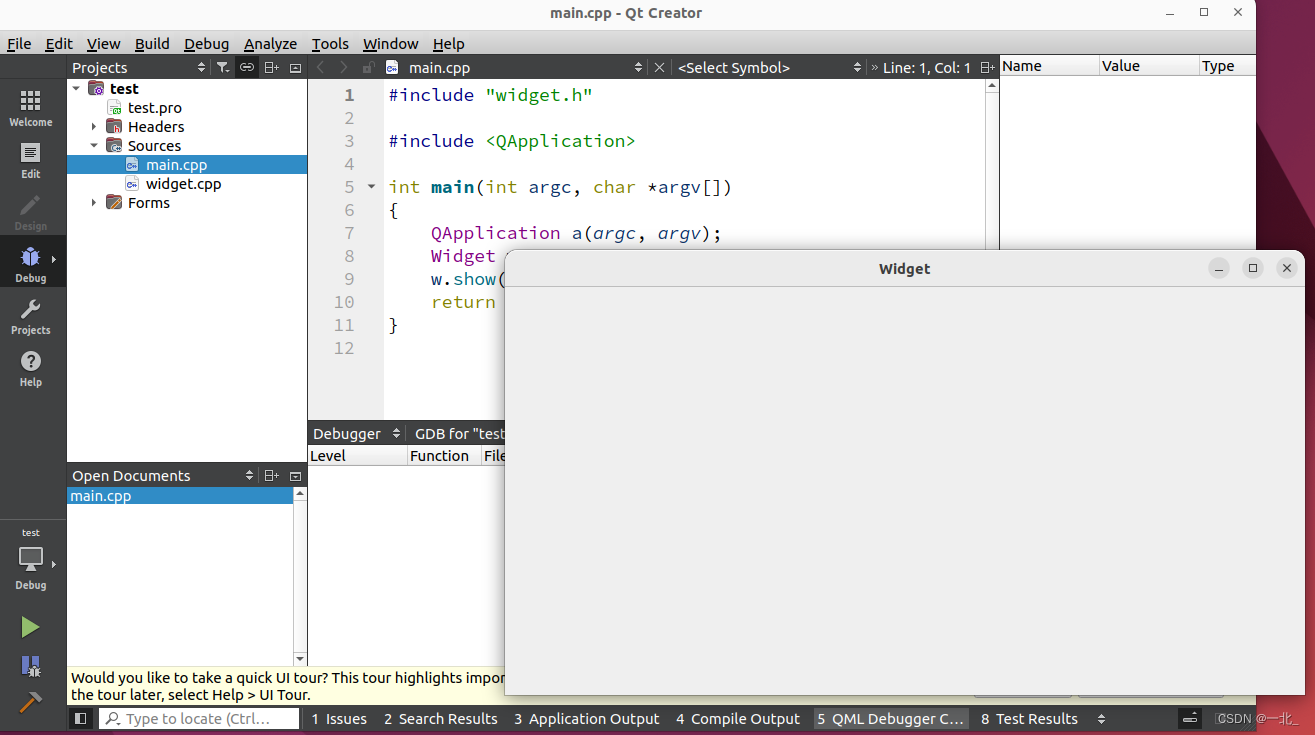Open Design mode in the sidebar
1315x735 pixels.
[30, 212]
